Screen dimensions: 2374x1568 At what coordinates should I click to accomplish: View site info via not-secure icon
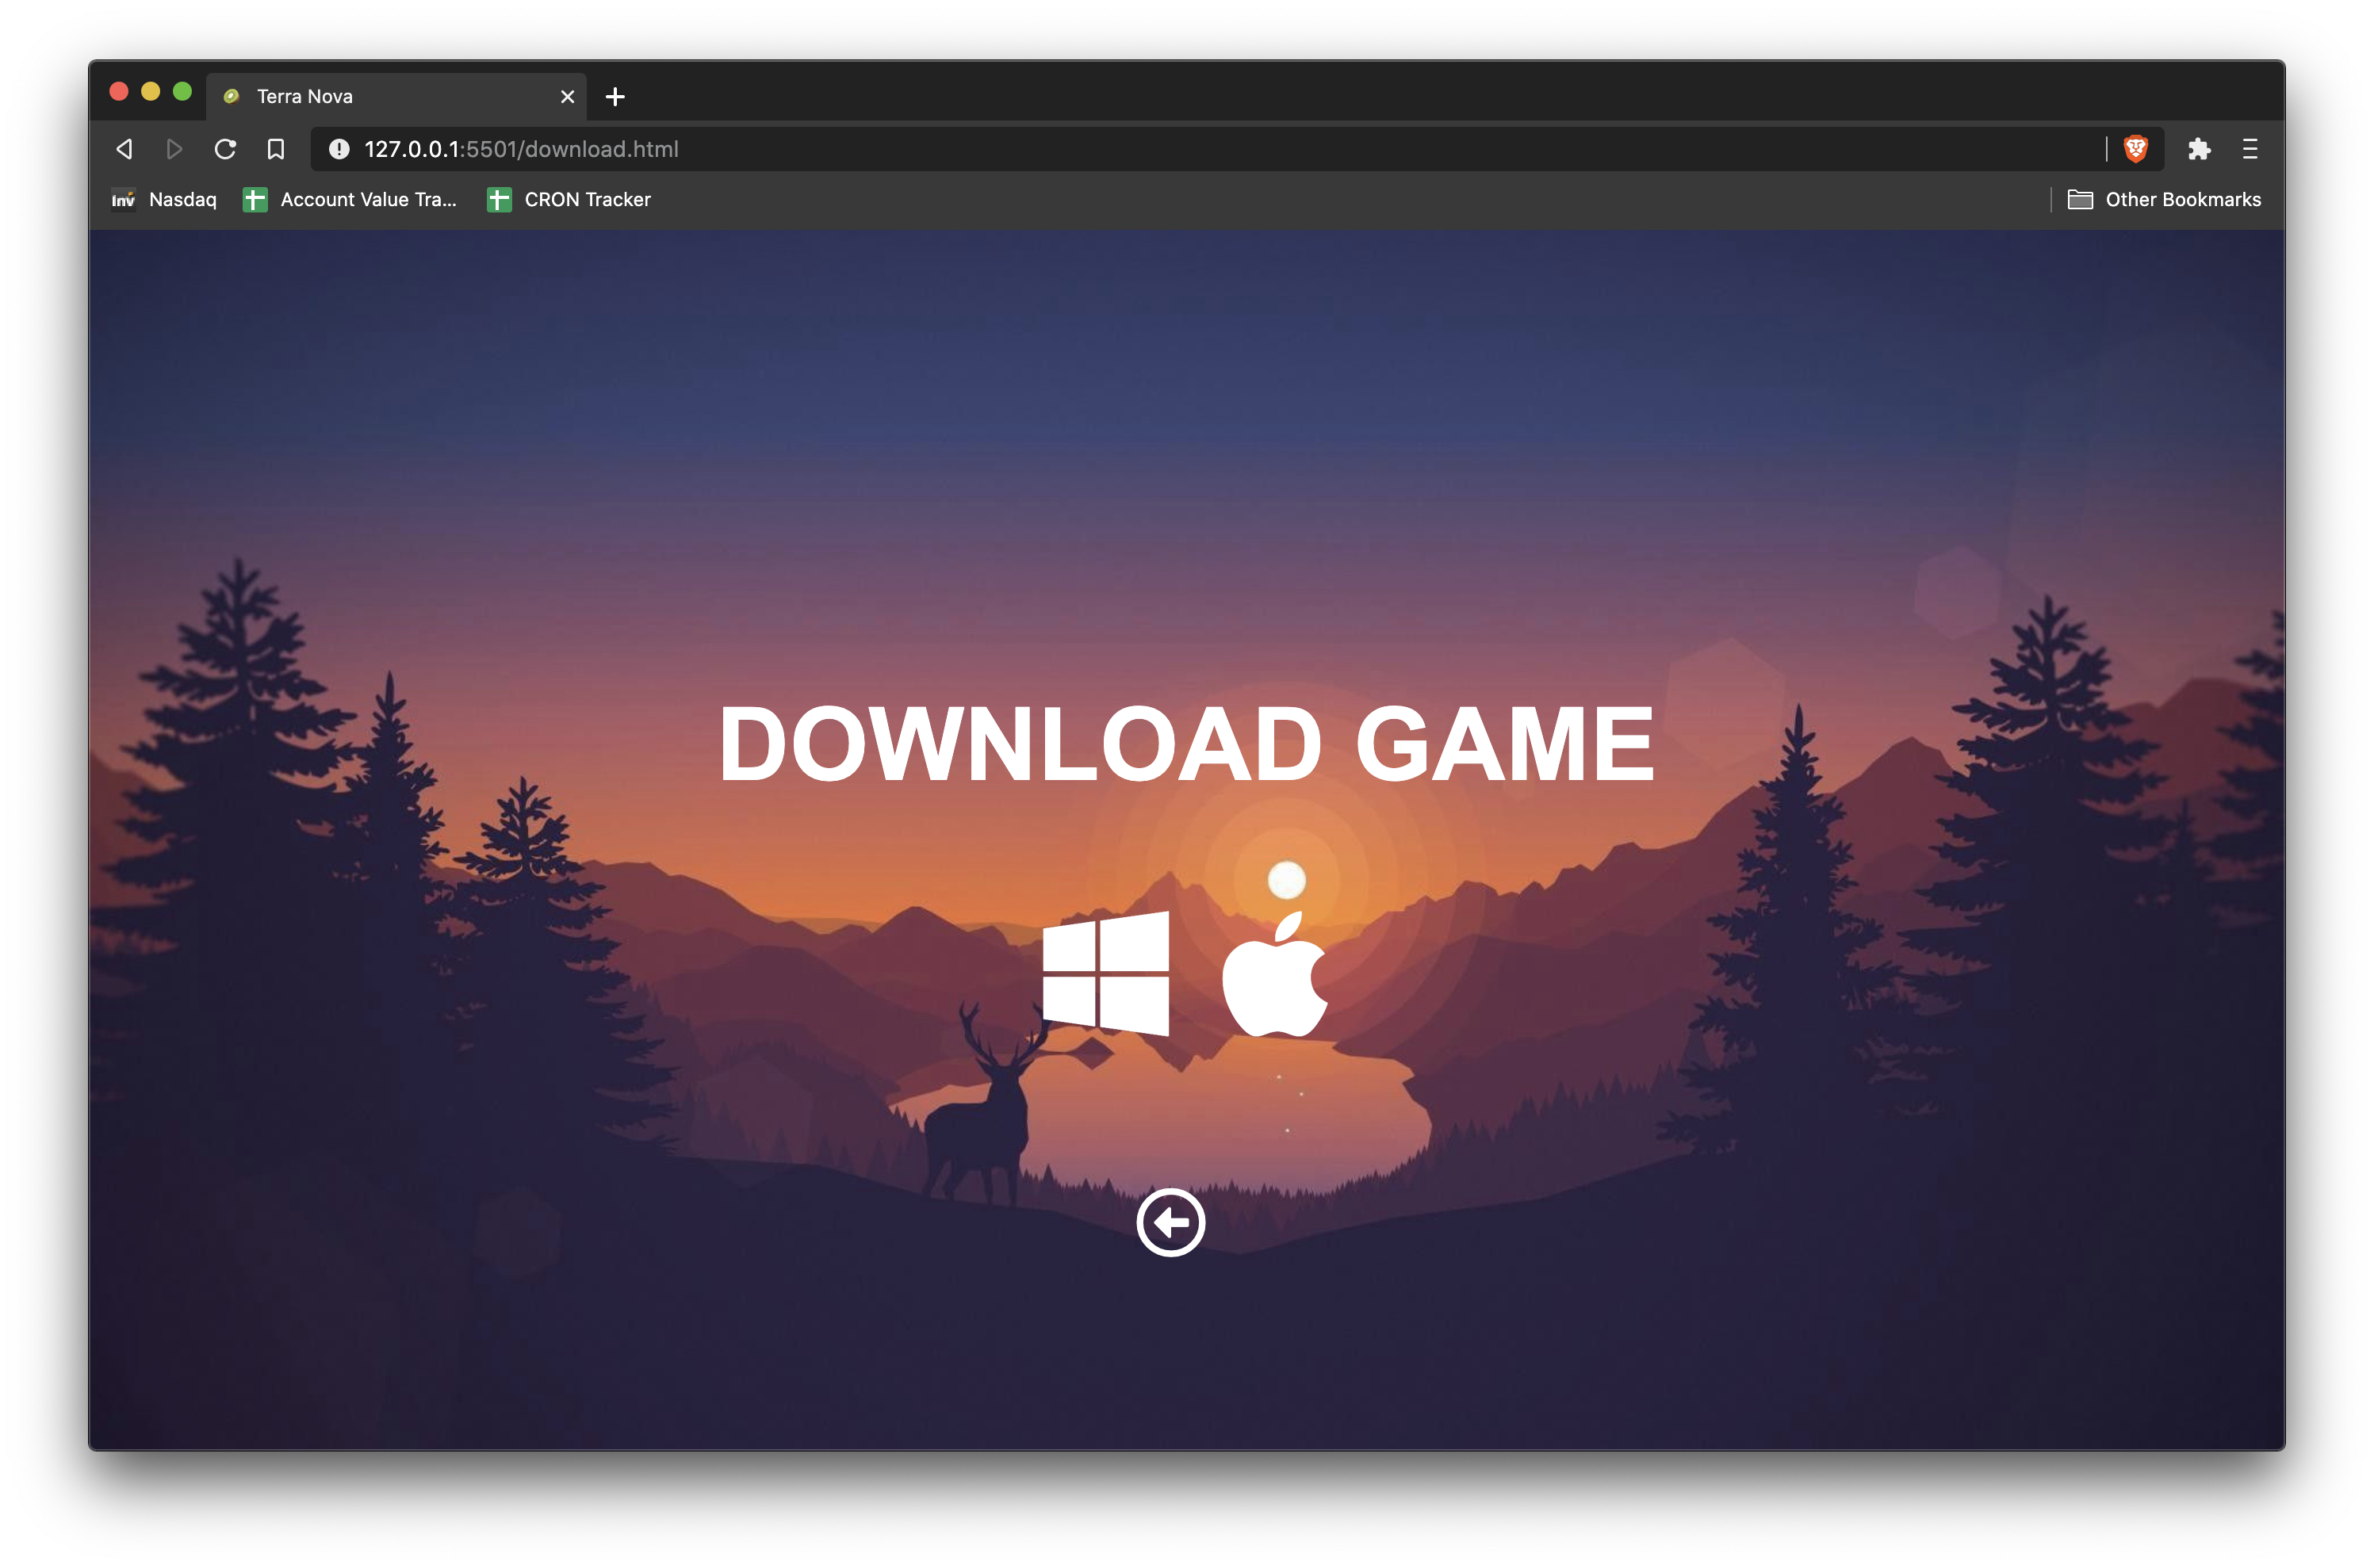coord(339,149)
